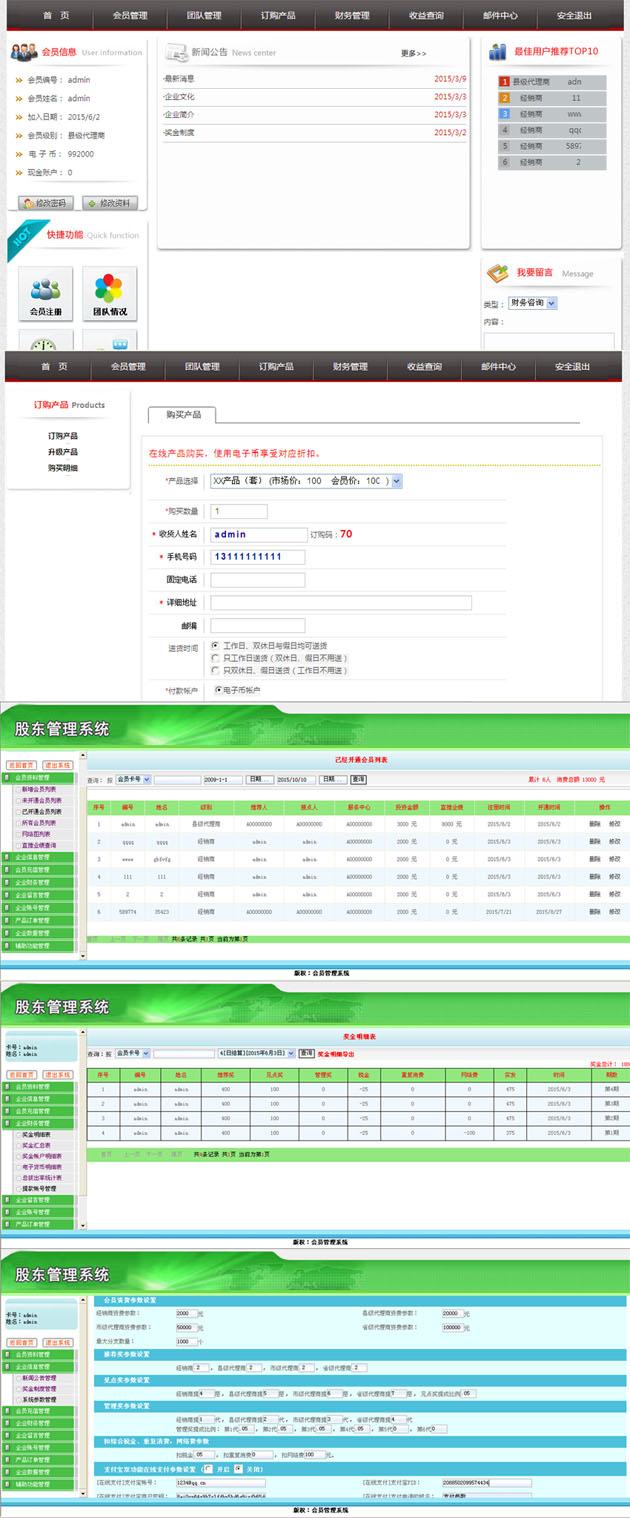Click the 我要留言 message icon
The image size is (630, 1518).
(x=498, y=273)
